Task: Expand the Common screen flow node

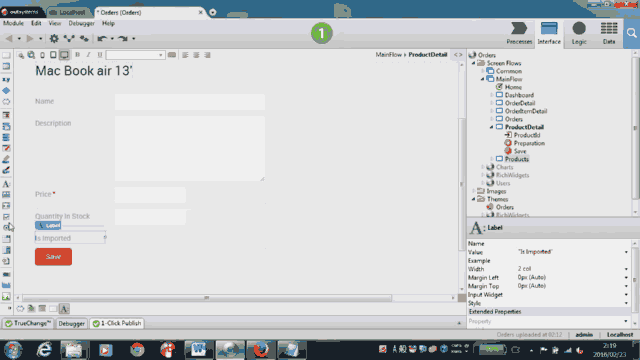Action: coord(482,71)
